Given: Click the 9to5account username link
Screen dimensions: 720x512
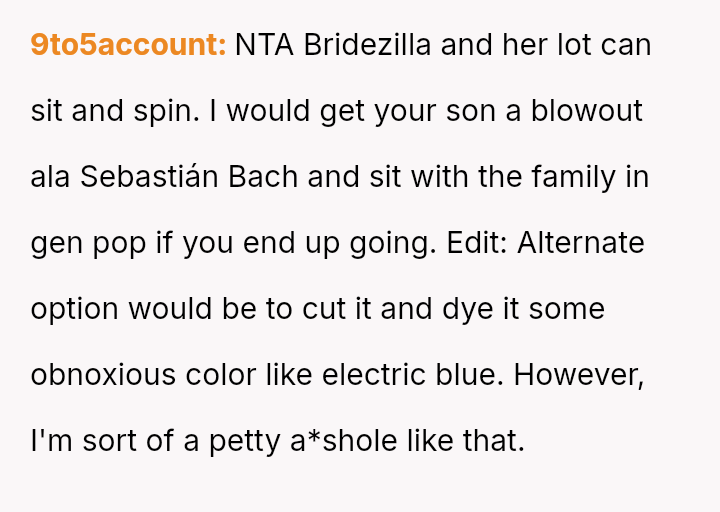Looking at the screenshot, I should pos(128,45).
